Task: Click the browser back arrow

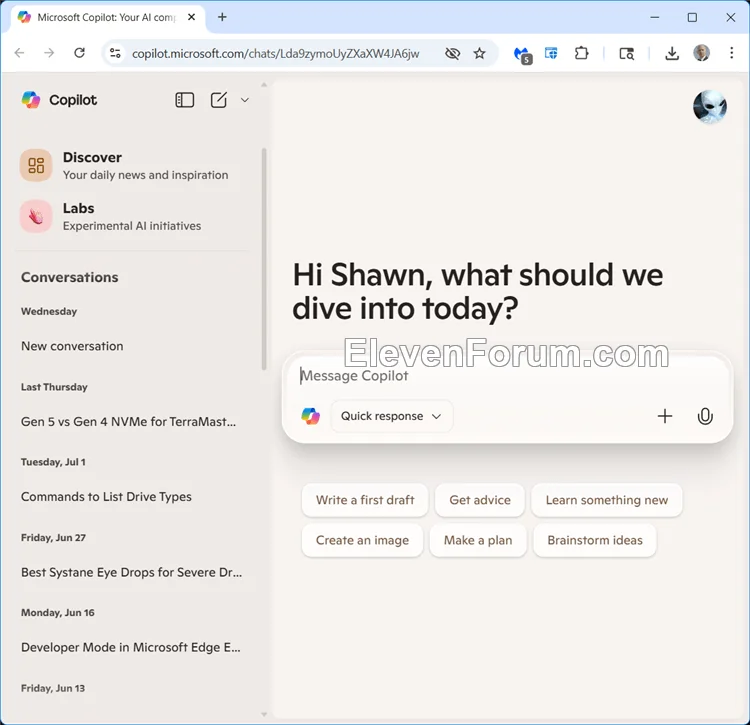Action: coord(20,53)
